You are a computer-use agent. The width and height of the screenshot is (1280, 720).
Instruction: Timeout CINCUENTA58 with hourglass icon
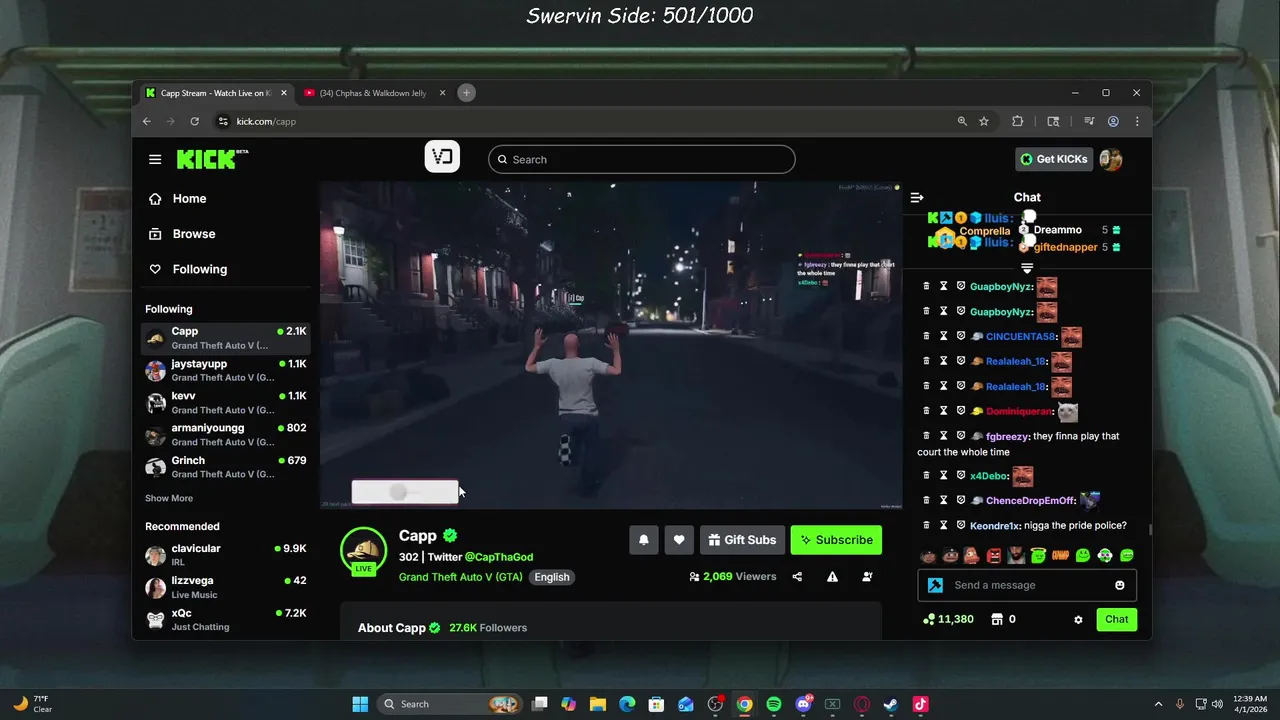pos(943,337)
